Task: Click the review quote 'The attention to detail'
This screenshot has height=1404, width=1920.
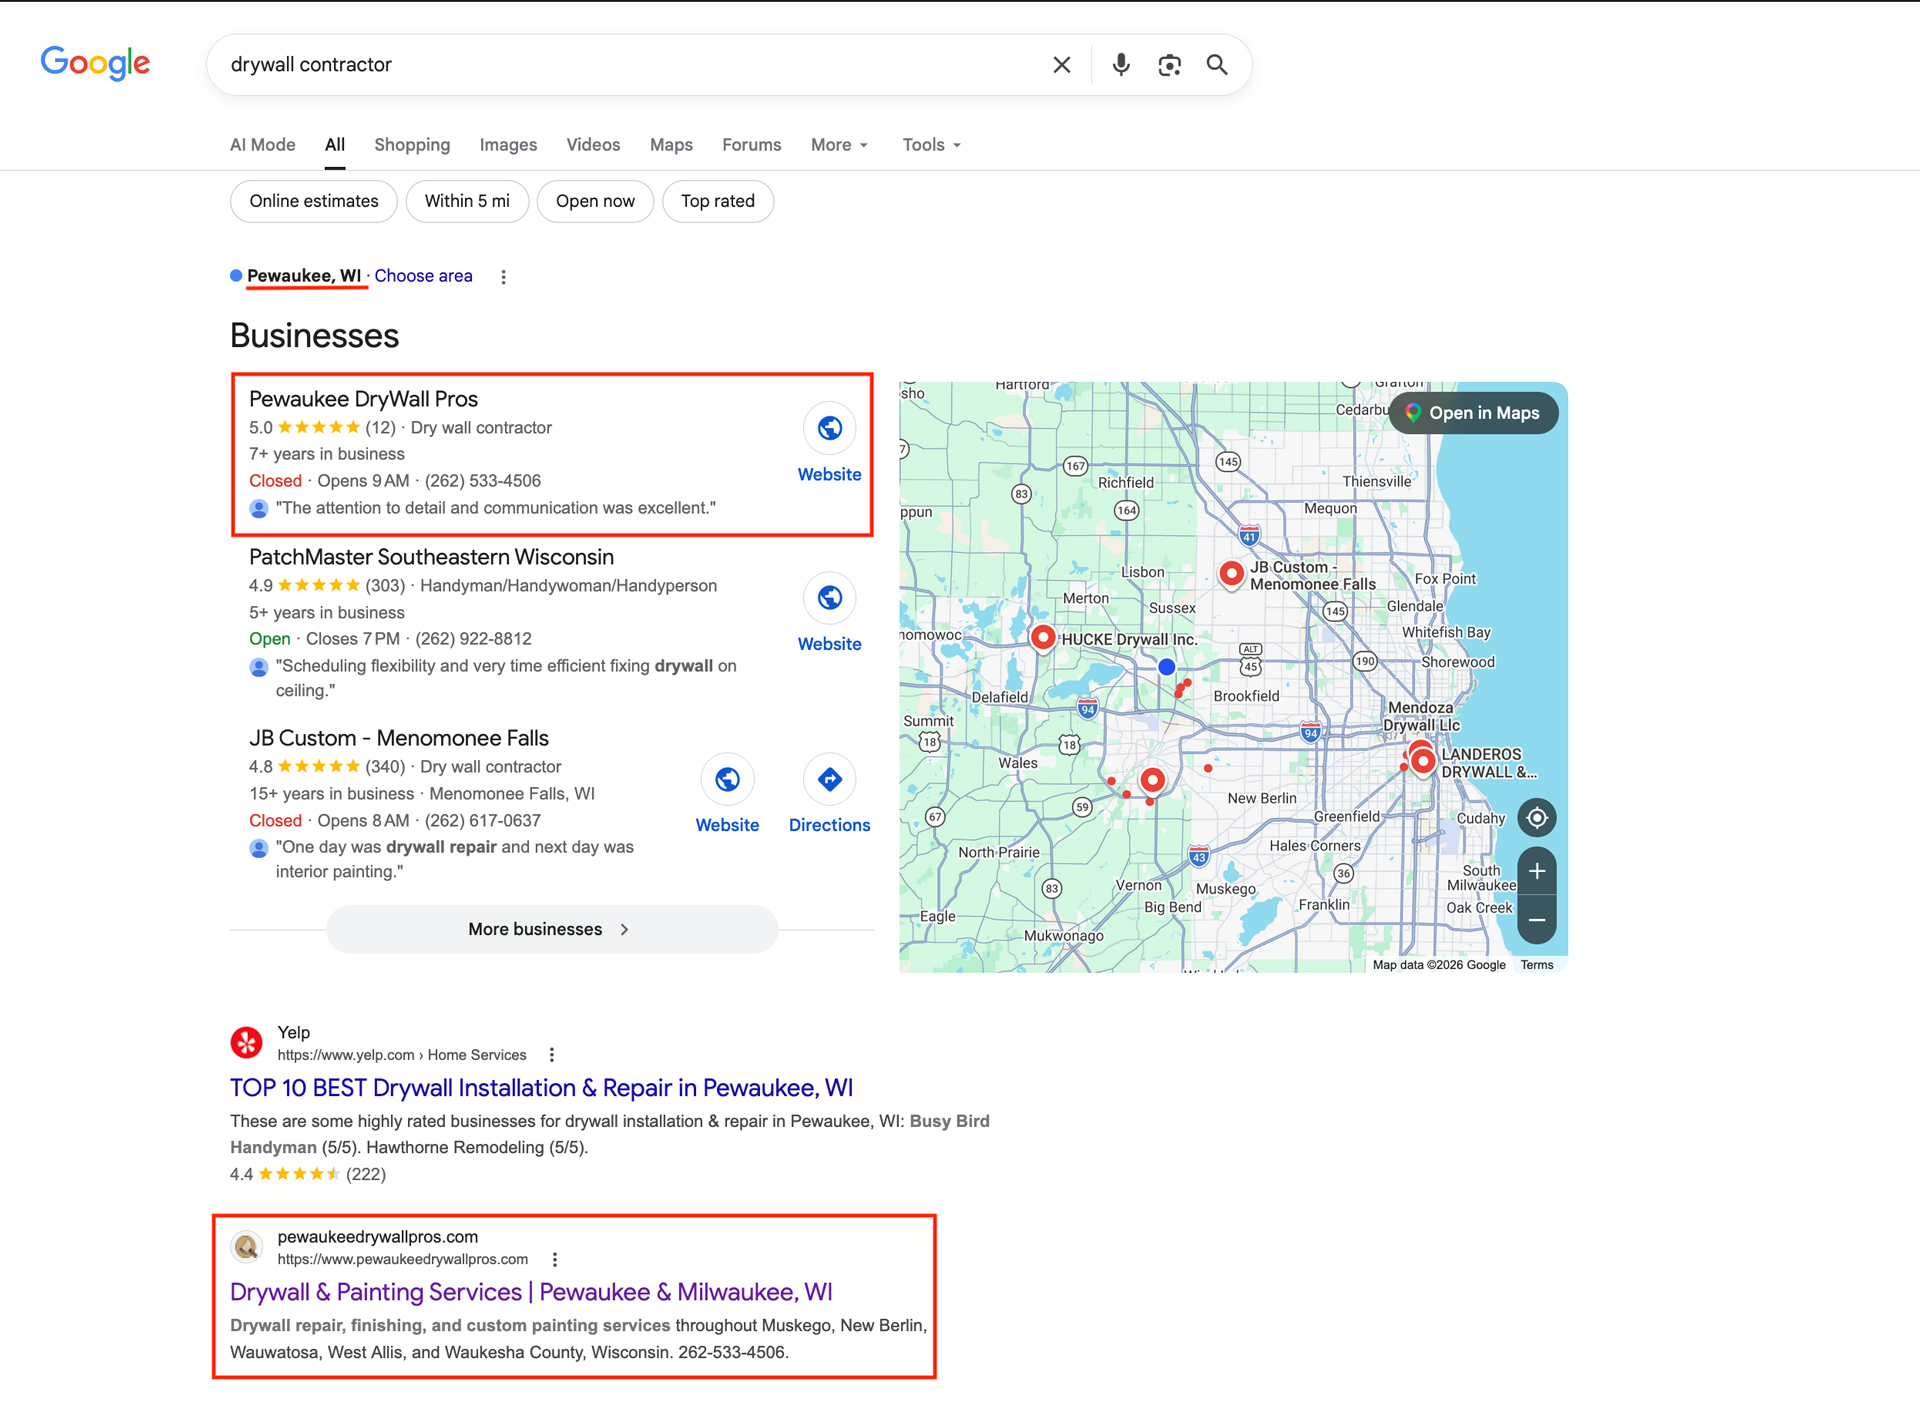Action: 496,508
